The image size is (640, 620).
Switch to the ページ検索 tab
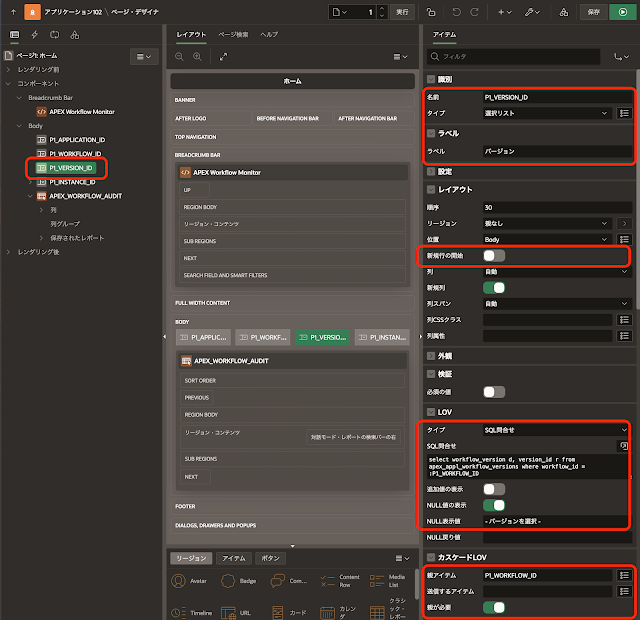point(233,35)
